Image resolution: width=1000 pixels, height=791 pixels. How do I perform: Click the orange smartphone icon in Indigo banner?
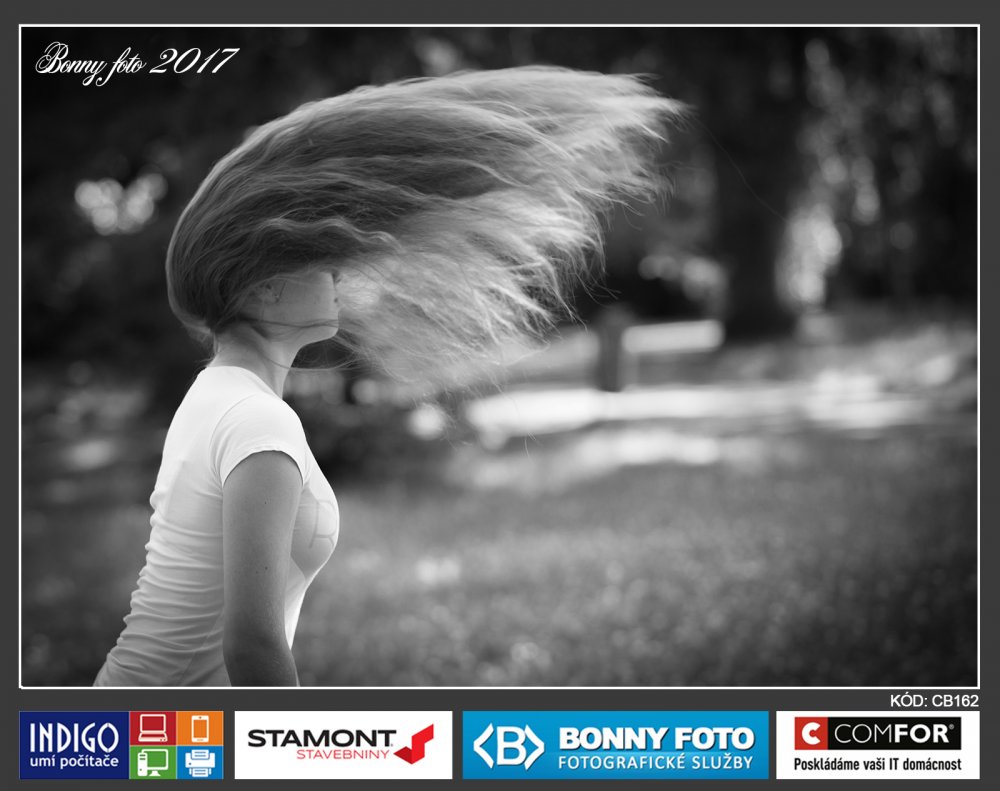[200, 728]
